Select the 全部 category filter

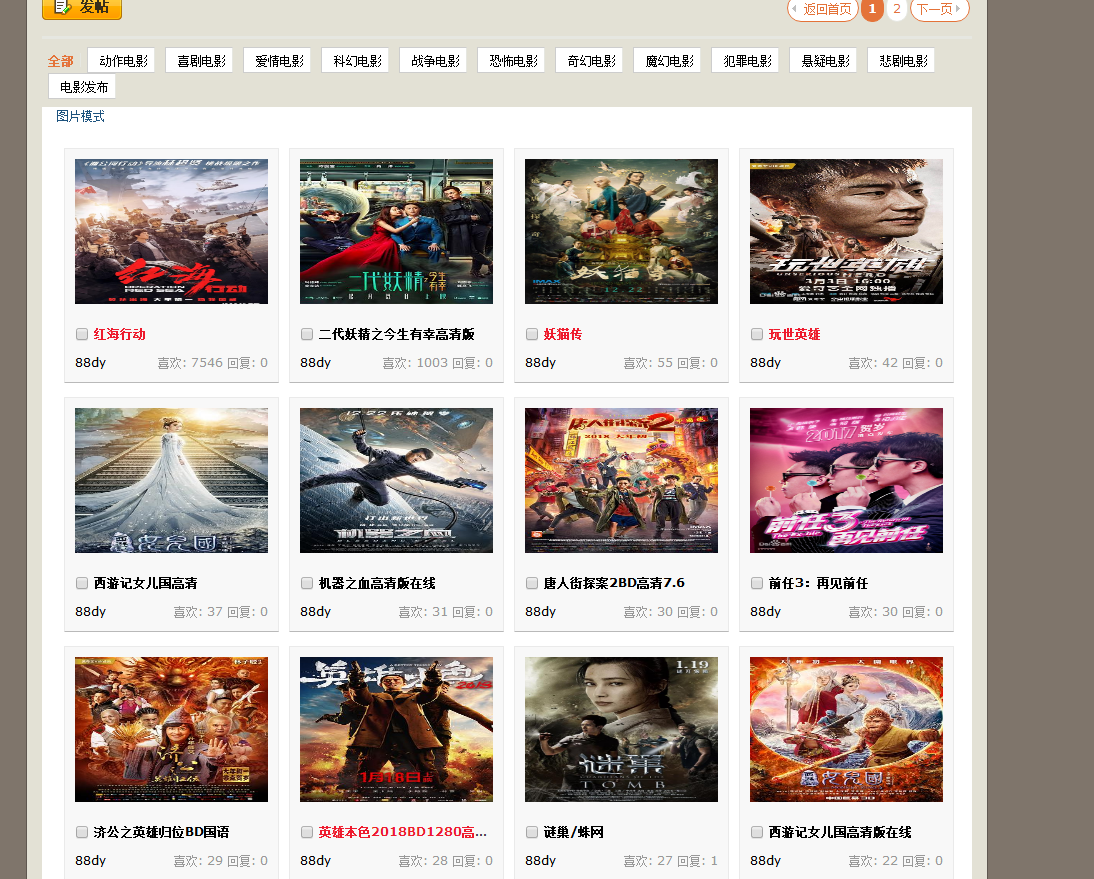(x=61, y=61)
